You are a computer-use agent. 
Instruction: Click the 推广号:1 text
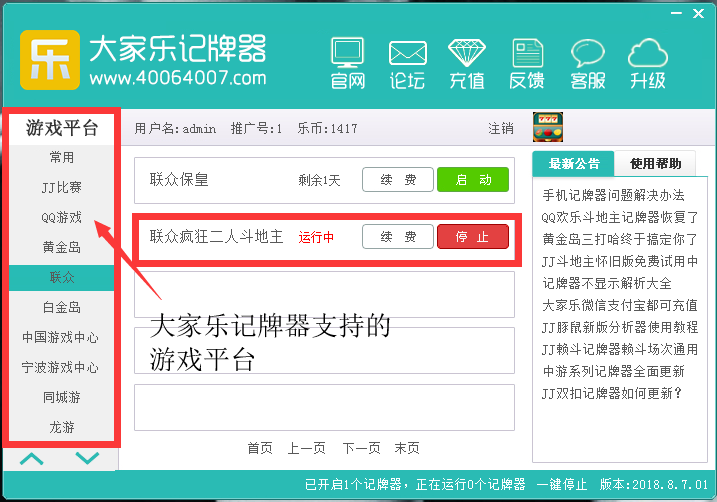(x=256, y=128)
